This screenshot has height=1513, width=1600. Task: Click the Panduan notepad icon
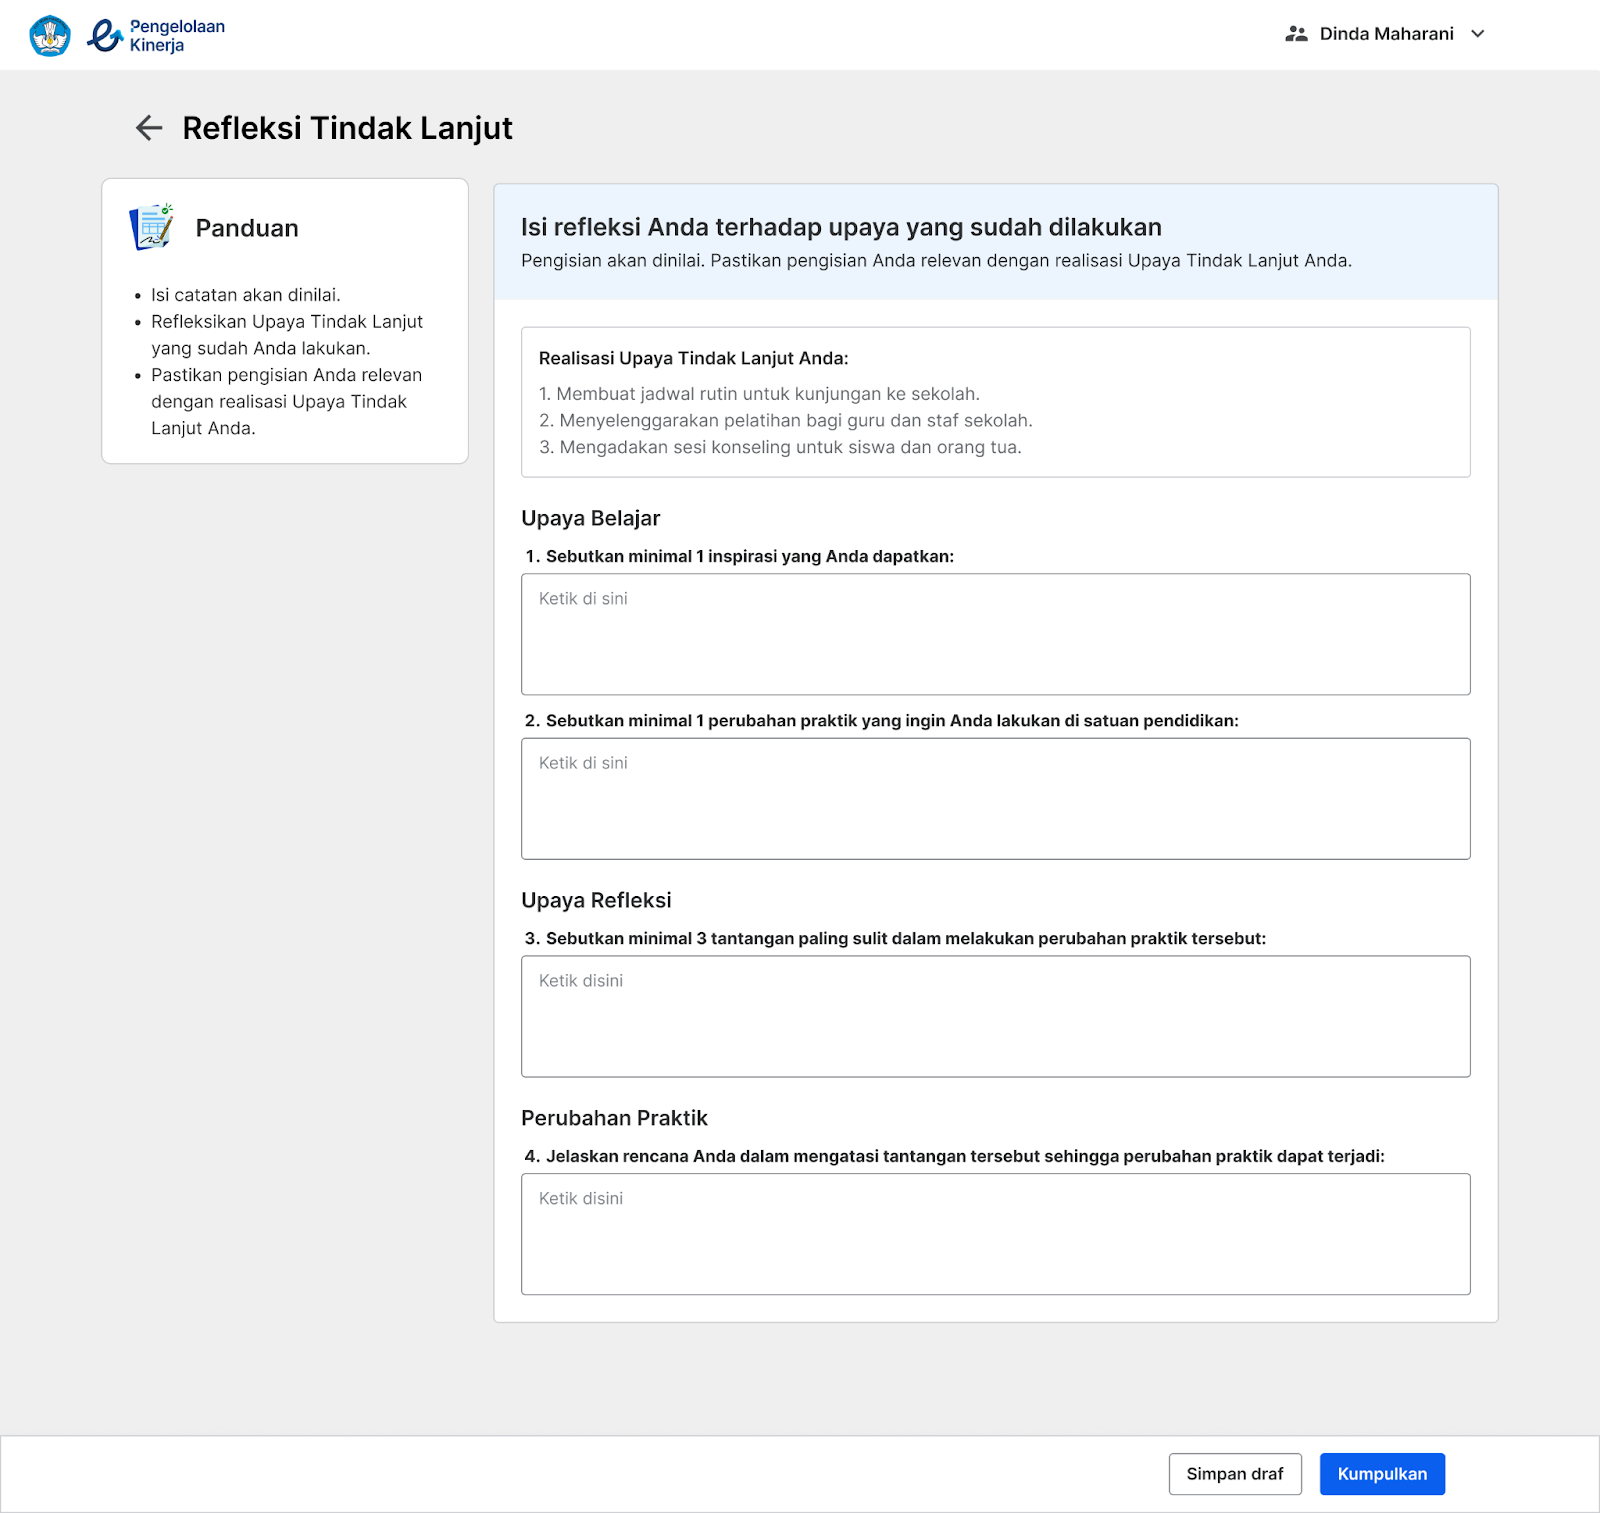click(152, 227)
